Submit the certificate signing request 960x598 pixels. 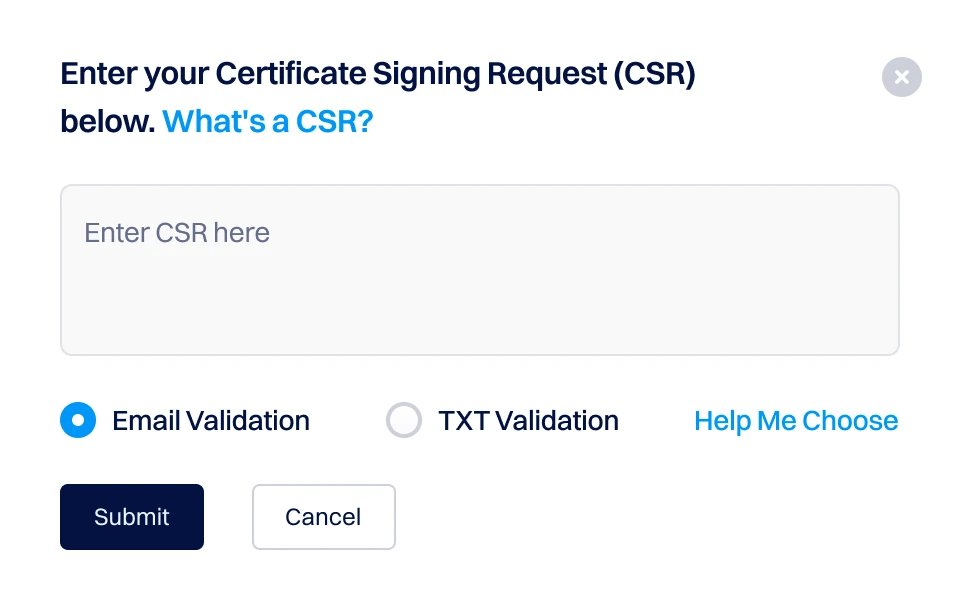coord(131,517)
